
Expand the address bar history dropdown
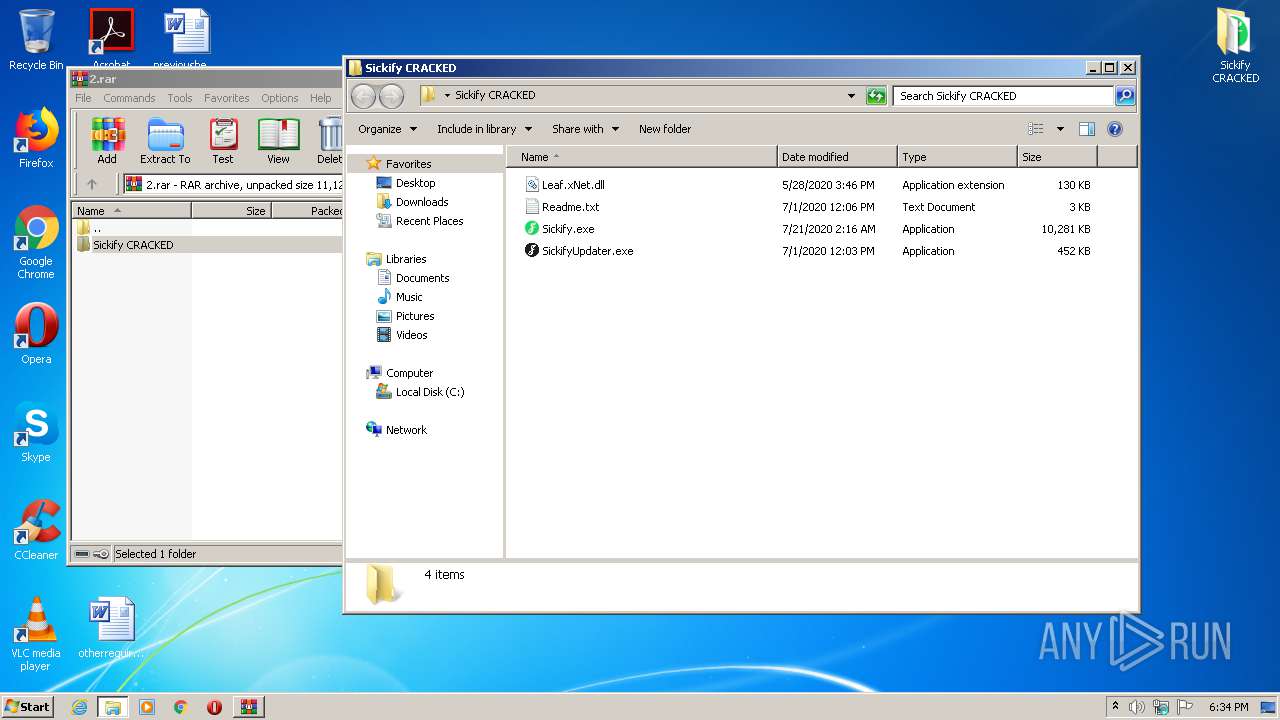pos(851,96)
